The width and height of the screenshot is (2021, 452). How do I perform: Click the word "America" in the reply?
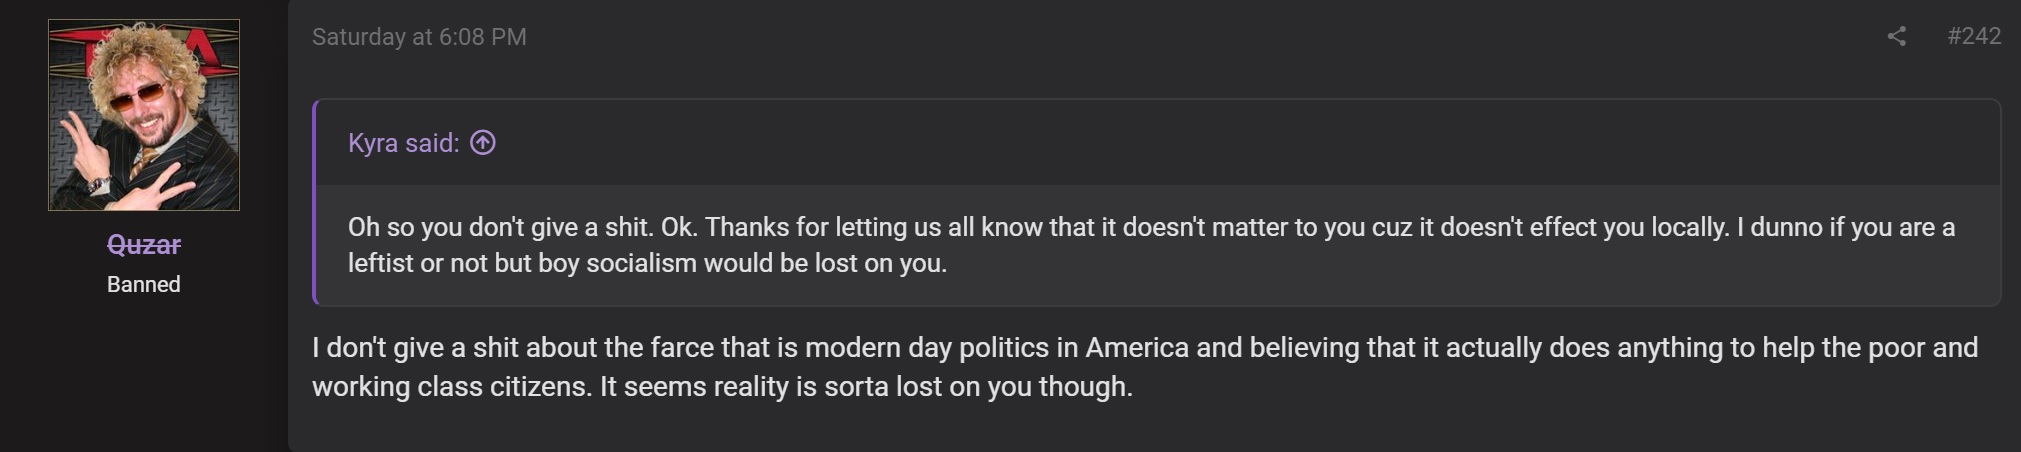point(1137,348)
